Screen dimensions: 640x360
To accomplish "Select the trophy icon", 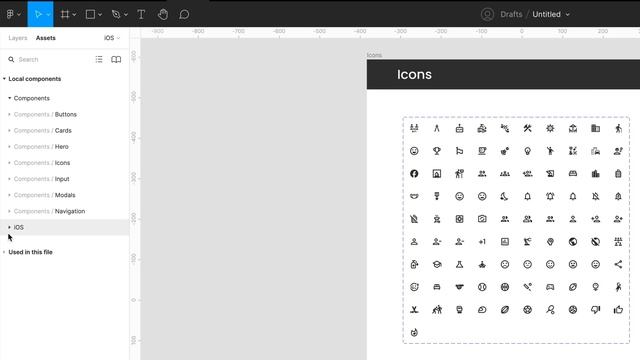I will [437, 151].
